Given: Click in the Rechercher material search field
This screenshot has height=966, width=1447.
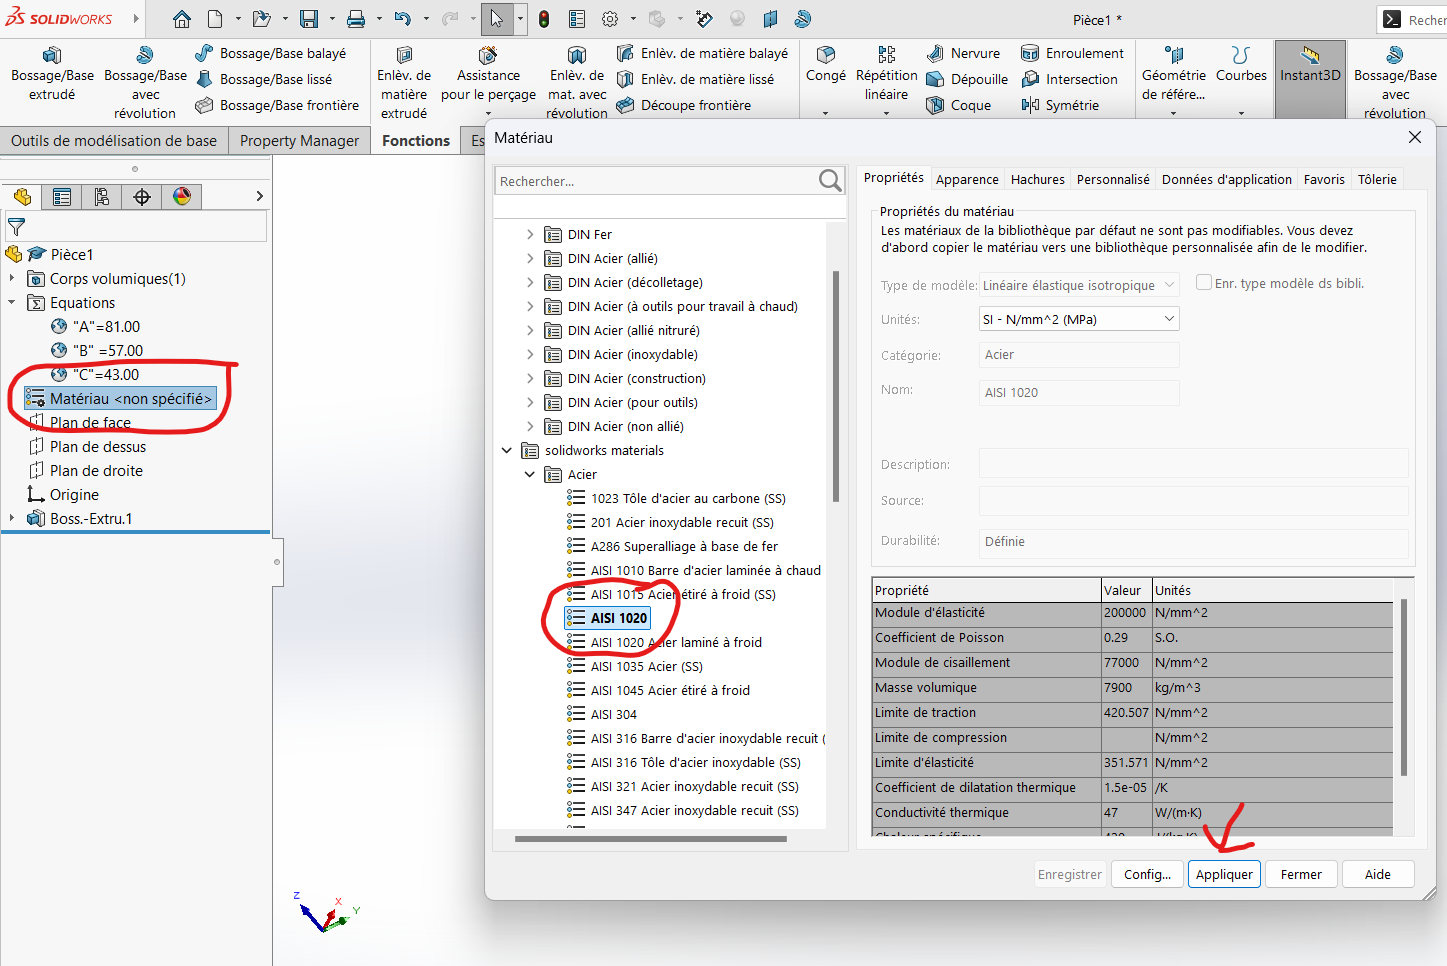Looking at the screenshot, I should 656,181.
